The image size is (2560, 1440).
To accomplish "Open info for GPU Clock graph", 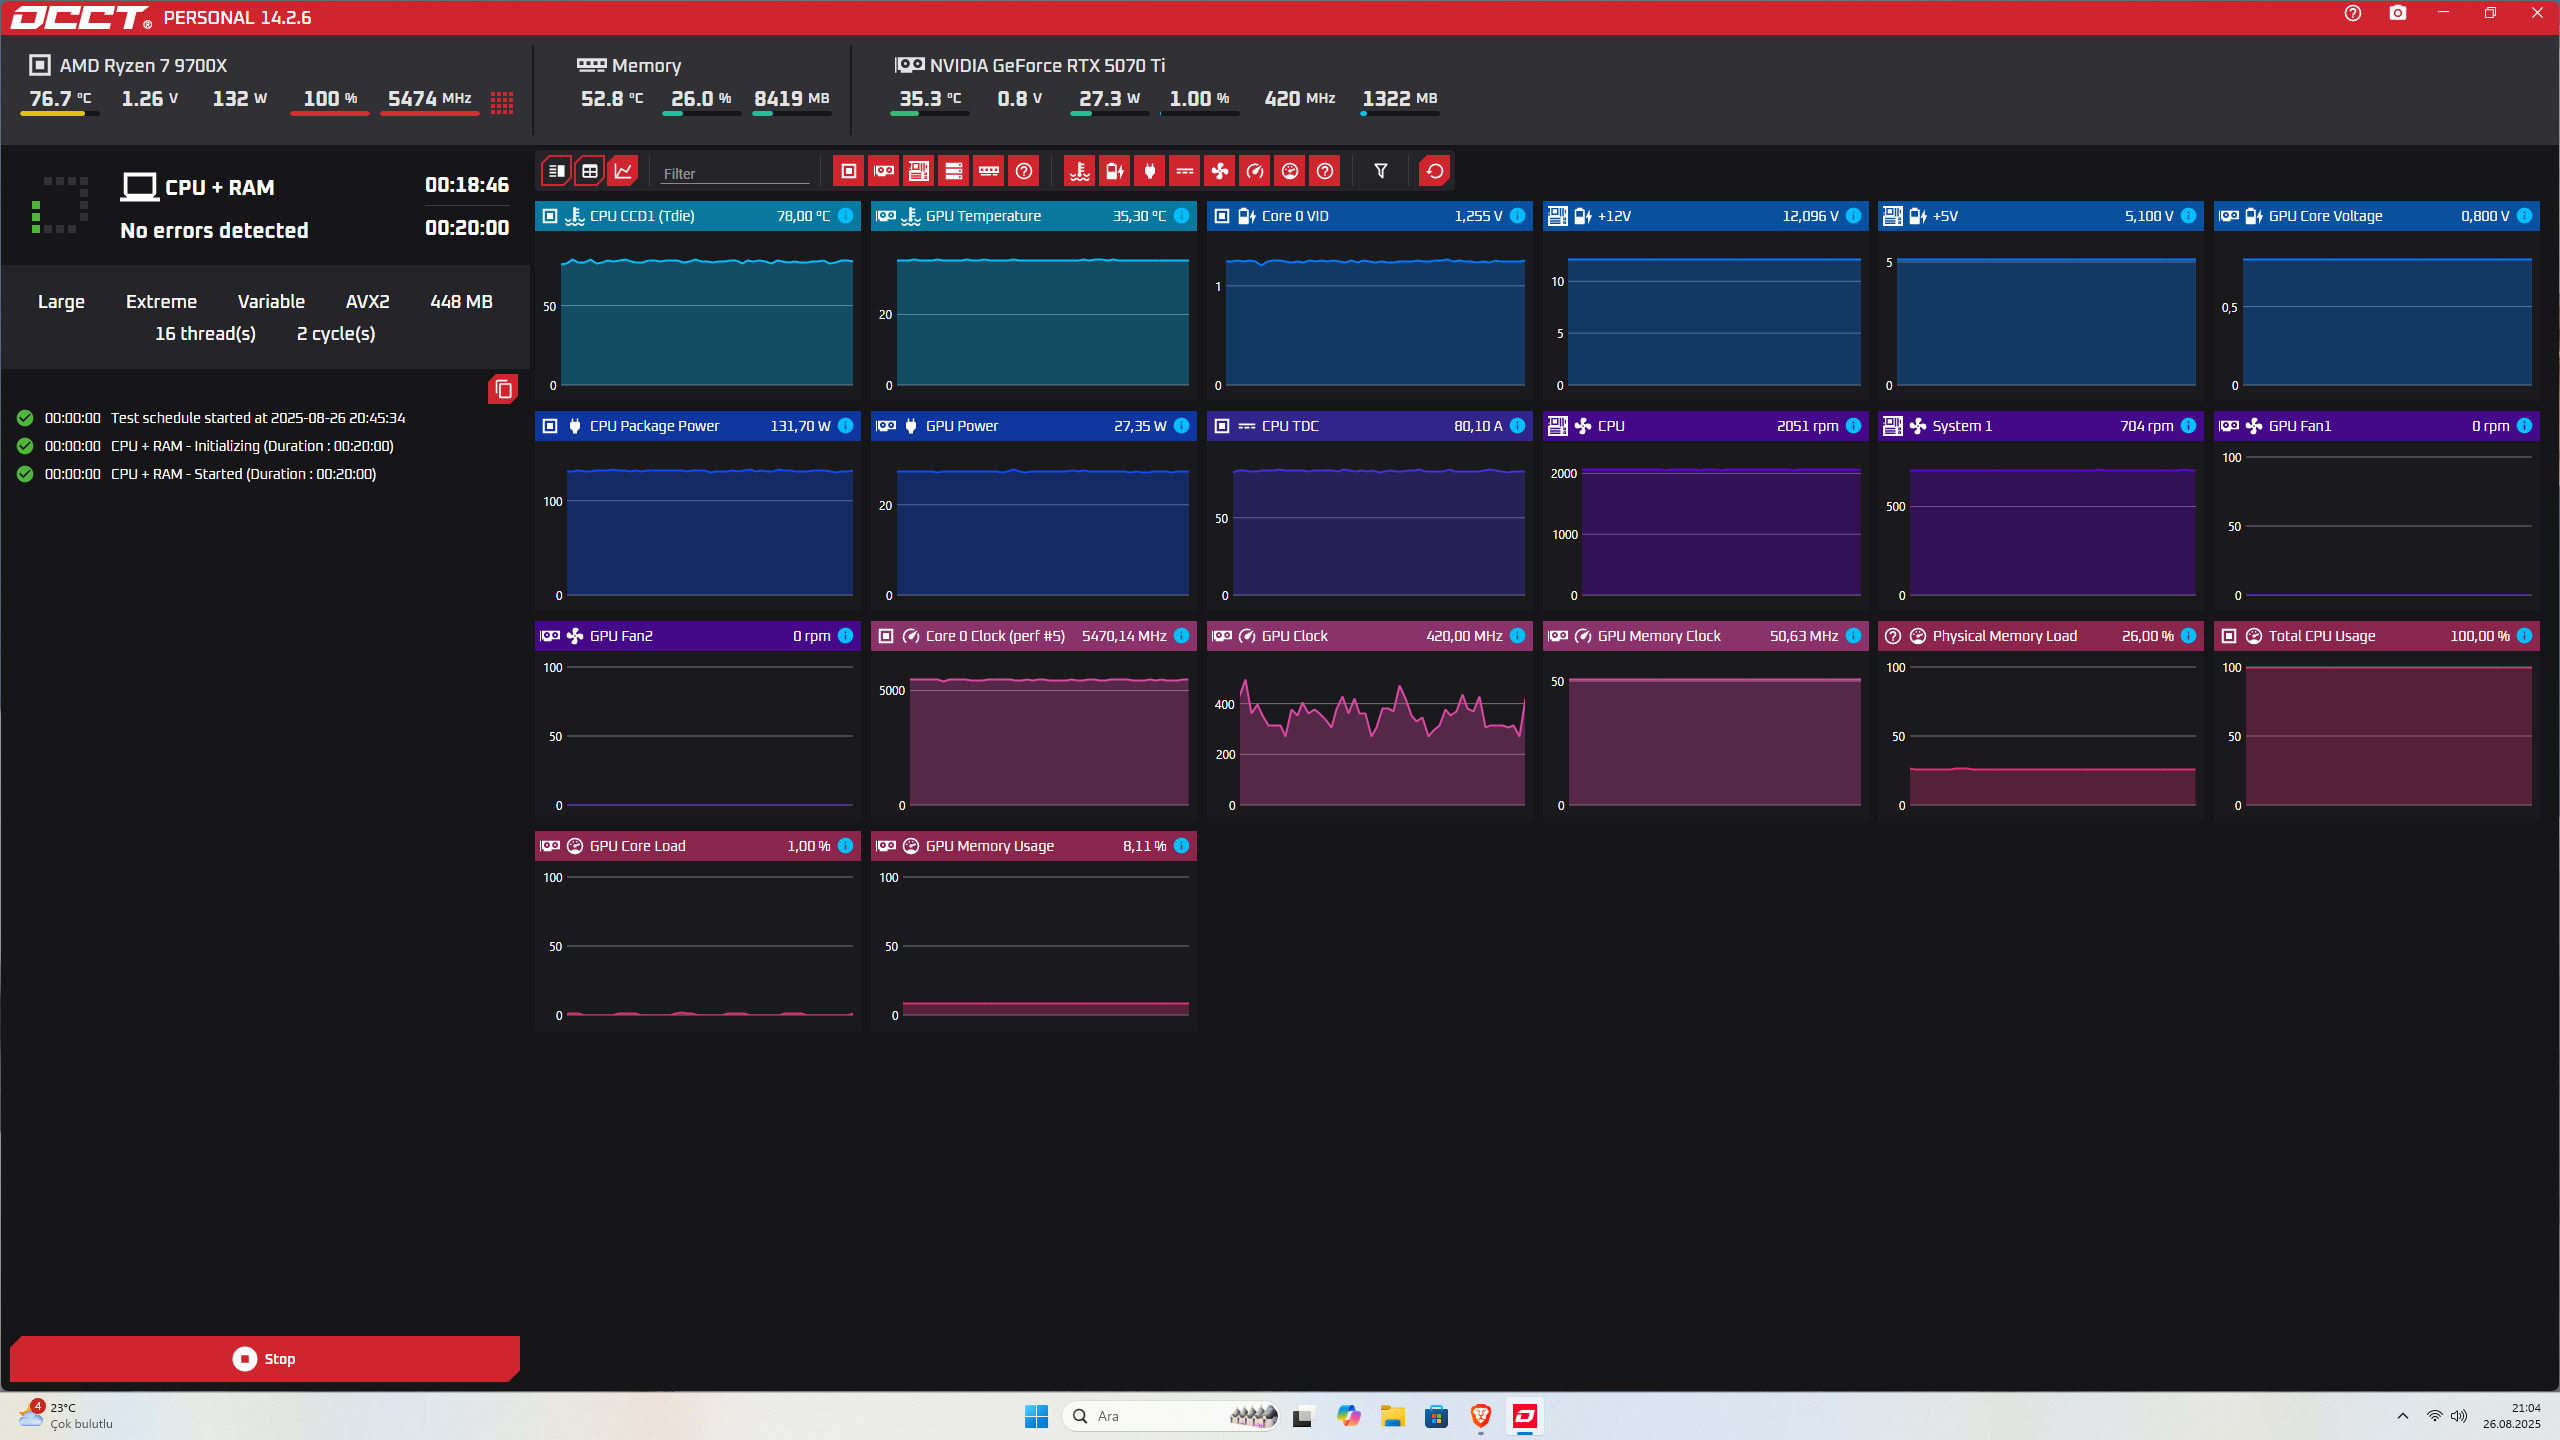I will click(x=1518, y=636).
